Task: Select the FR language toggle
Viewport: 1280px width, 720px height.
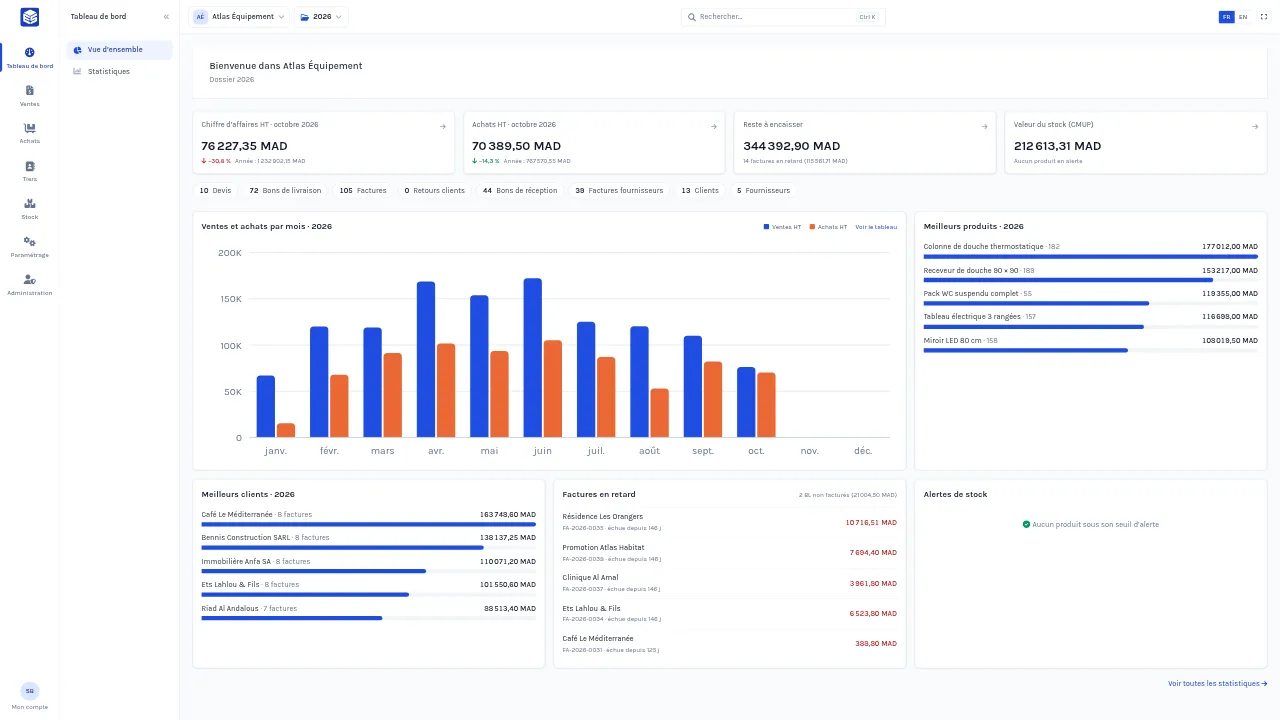Action: [1227, 17]
